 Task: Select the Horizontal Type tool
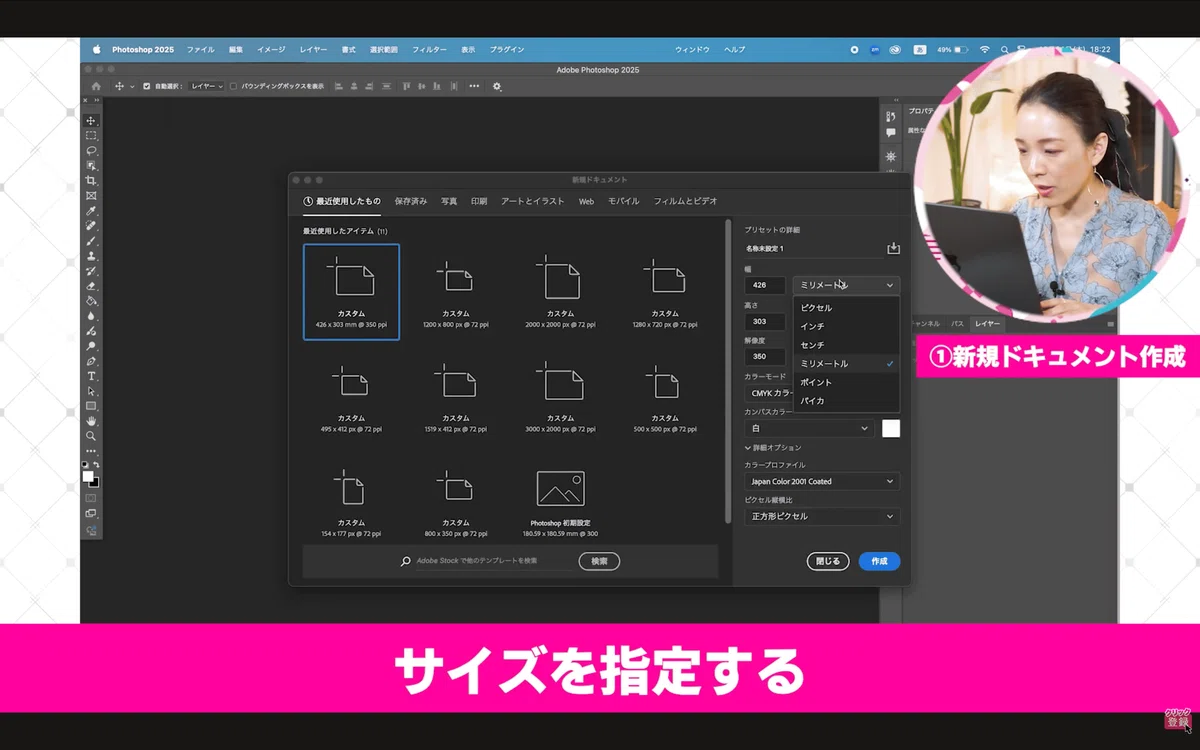coord(91,376)
